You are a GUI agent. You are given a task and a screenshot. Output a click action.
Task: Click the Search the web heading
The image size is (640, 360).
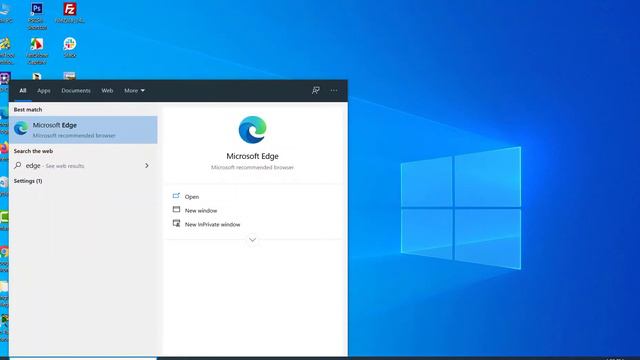click(33, 151)
